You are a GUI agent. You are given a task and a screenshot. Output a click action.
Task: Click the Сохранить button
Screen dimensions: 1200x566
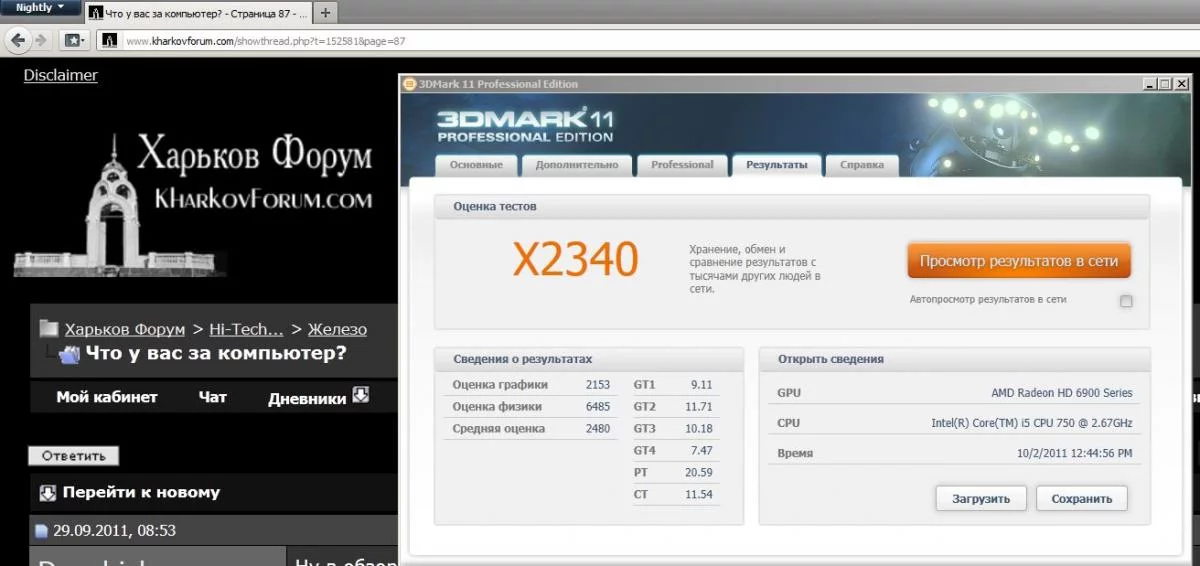click(x=1082, y=499)
